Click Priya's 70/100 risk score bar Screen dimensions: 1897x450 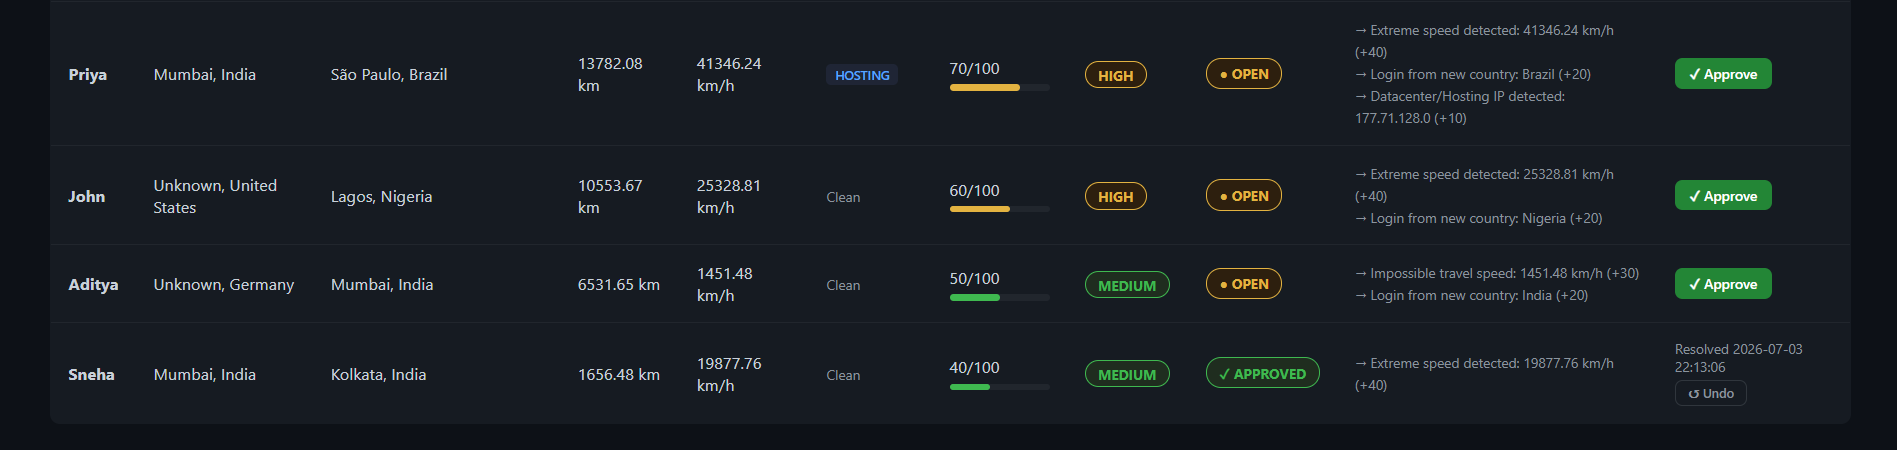tap(1000, 88)
